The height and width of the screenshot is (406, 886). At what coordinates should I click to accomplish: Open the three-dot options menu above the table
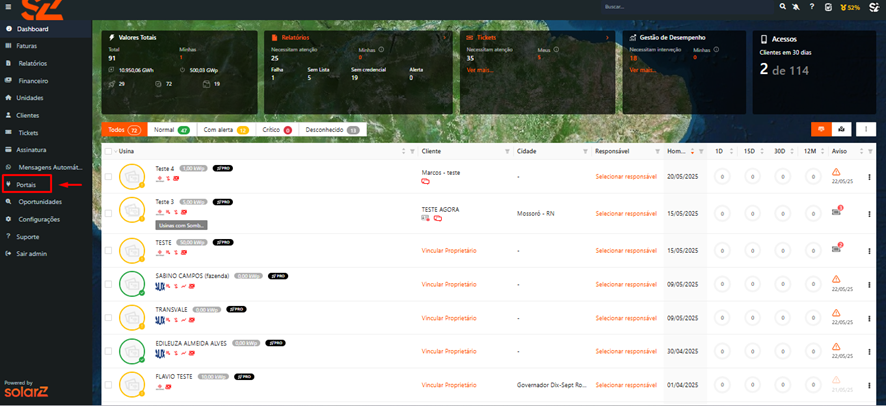click(x=865, y=129)
